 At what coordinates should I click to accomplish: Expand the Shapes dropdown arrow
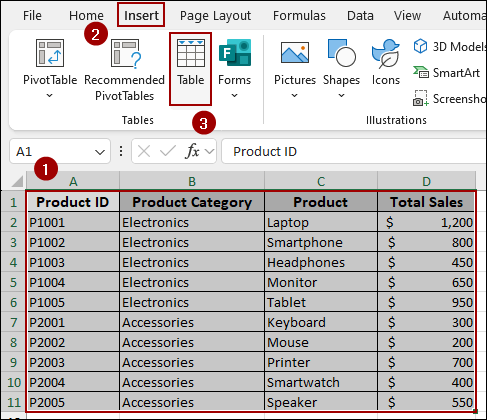click(x=341, y=96)
